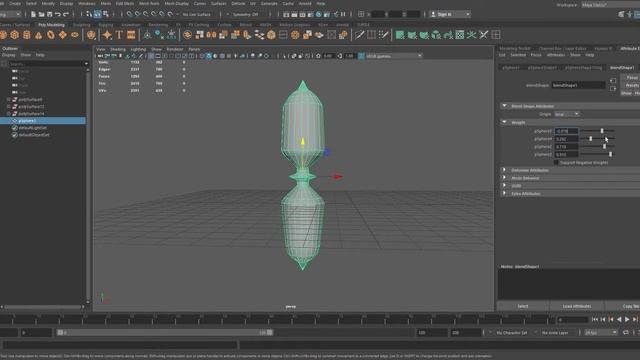Screen dimensions: 640x360
Task: Click the SVG tool shelf icon
Action: click(x=131, y=35)
